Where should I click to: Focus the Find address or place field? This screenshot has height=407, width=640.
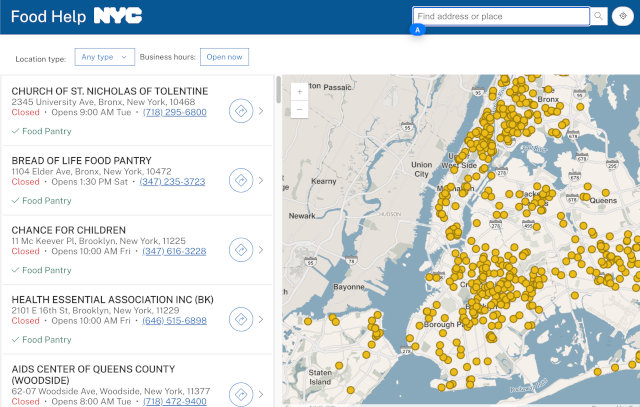click(x=501, y=16)
